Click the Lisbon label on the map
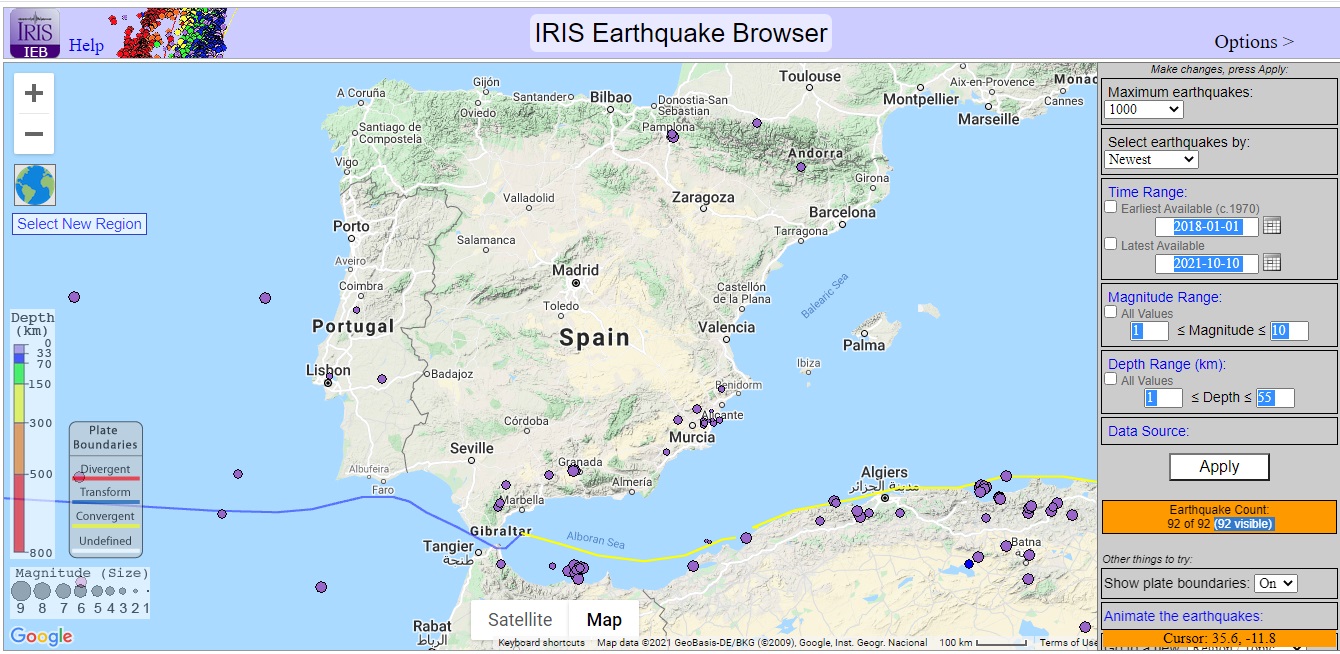Screen dimensions: 1340x654 [328, 370]
